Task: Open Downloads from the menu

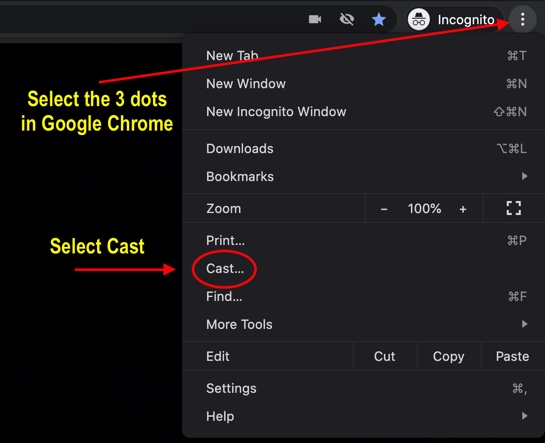Action: (x=363, y=149)
